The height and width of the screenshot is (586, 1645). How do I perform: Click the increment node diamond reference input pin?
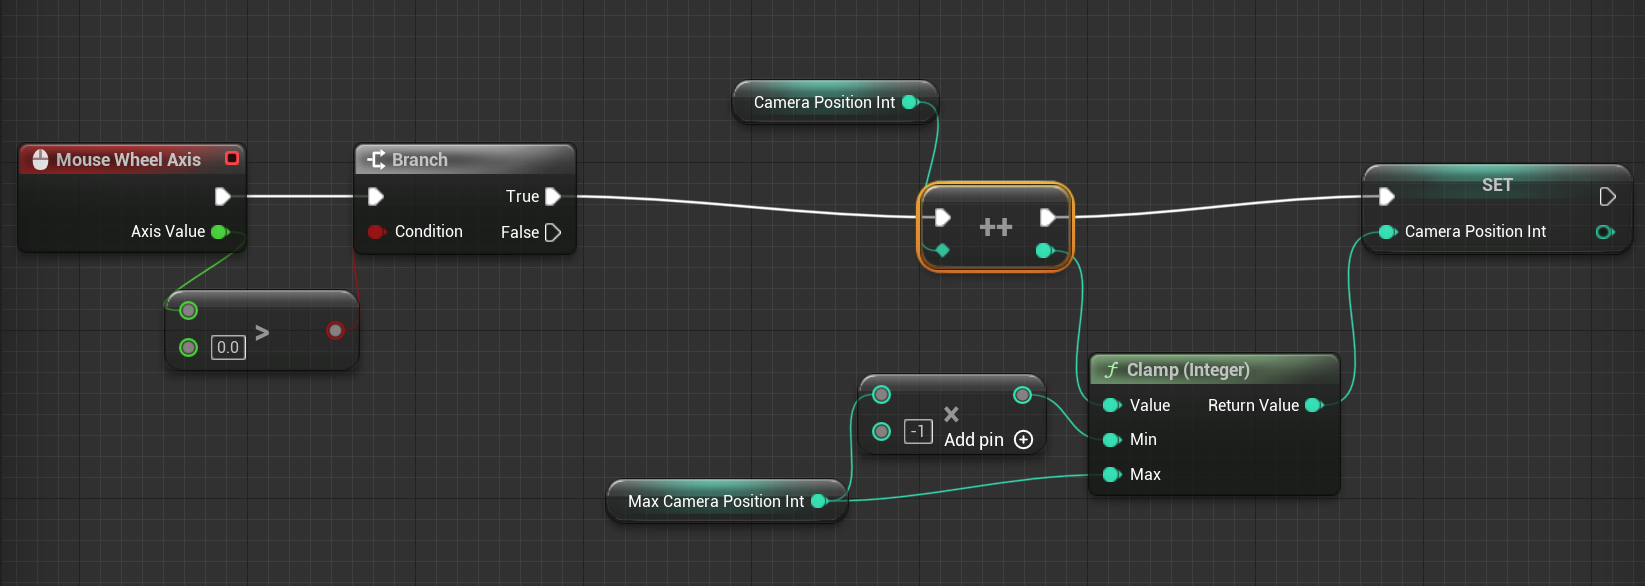pyautogui.click(x=942, y=251)
